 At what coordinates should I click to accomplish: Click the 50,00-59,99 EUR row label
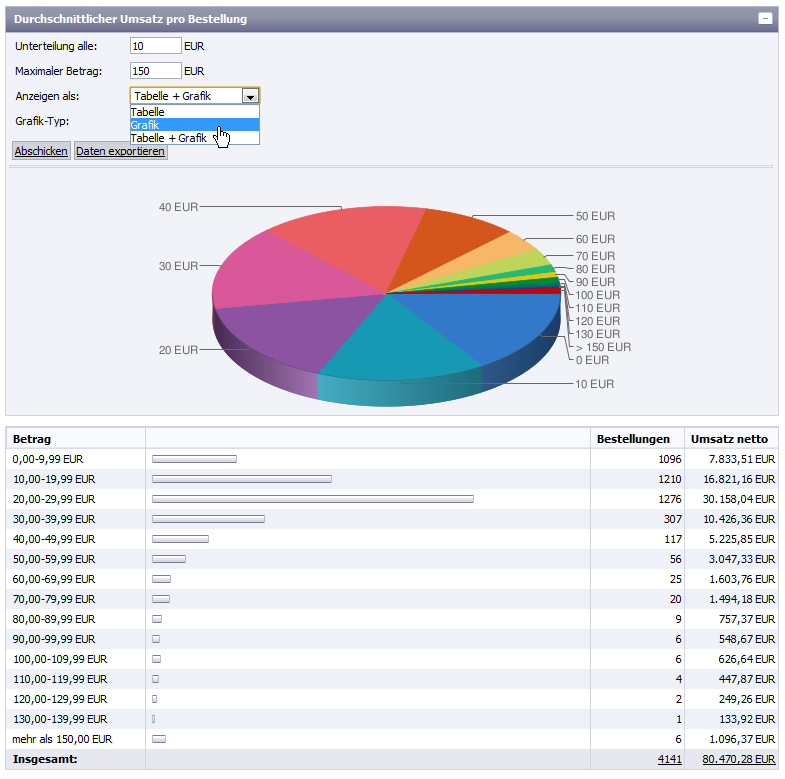(x=54, y=559)
